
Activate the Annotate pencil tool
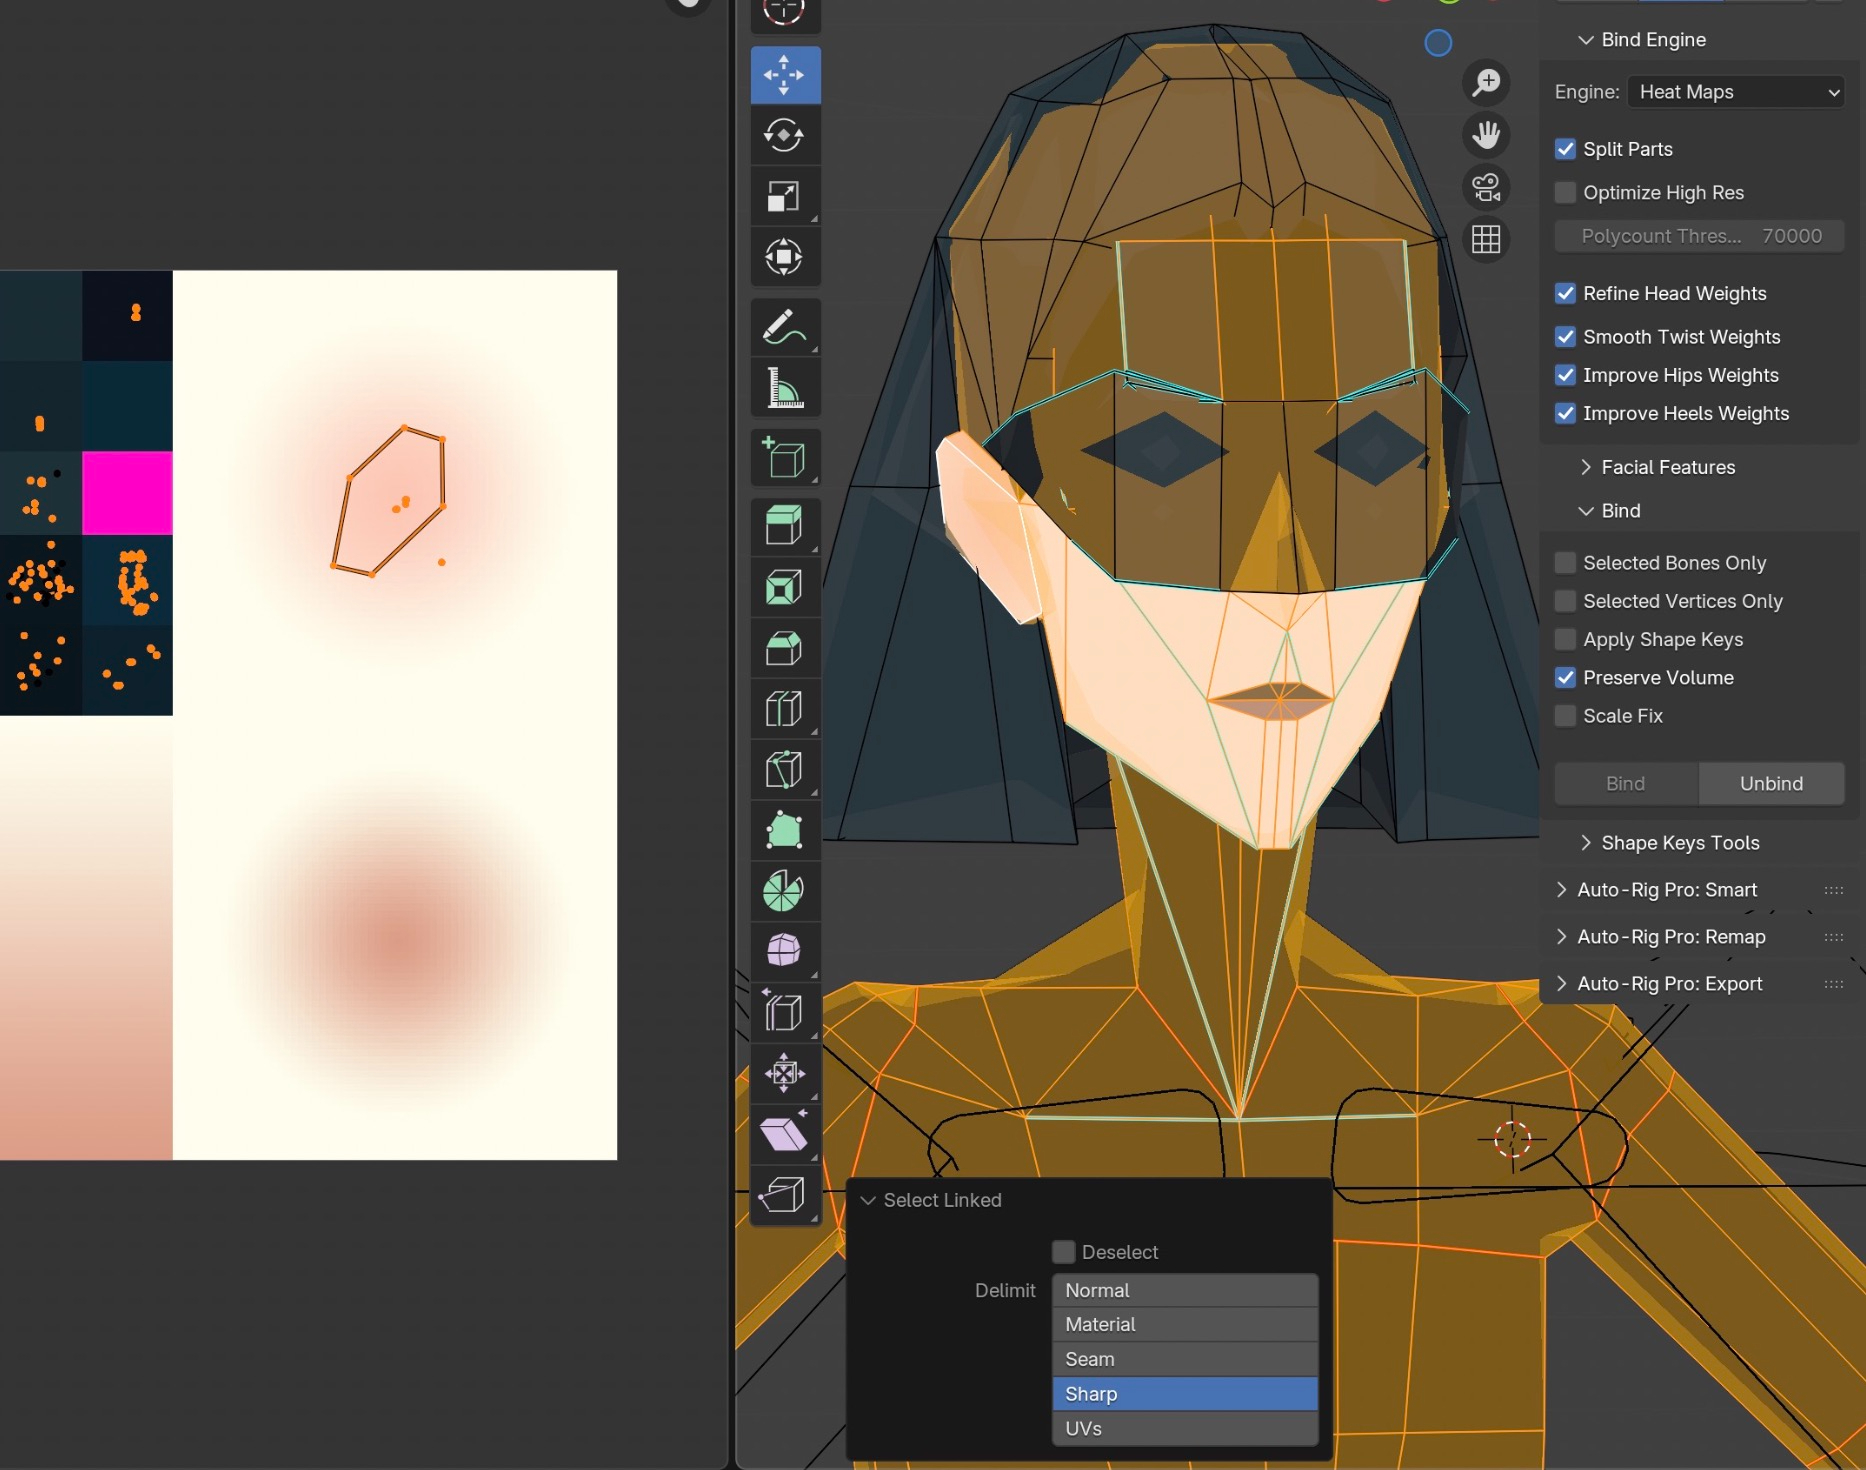pyautogui.click(x=785, y=327)
